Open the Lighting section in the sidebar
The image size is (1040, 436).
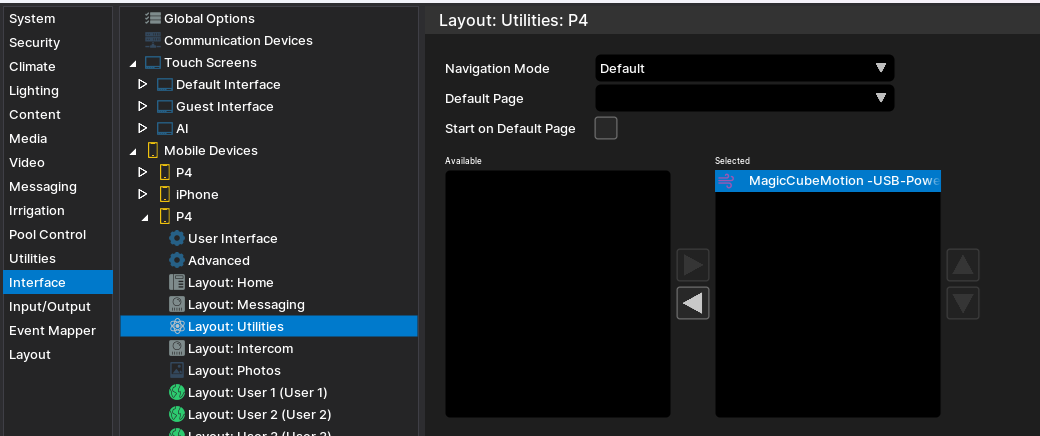[x=34, y=91]
